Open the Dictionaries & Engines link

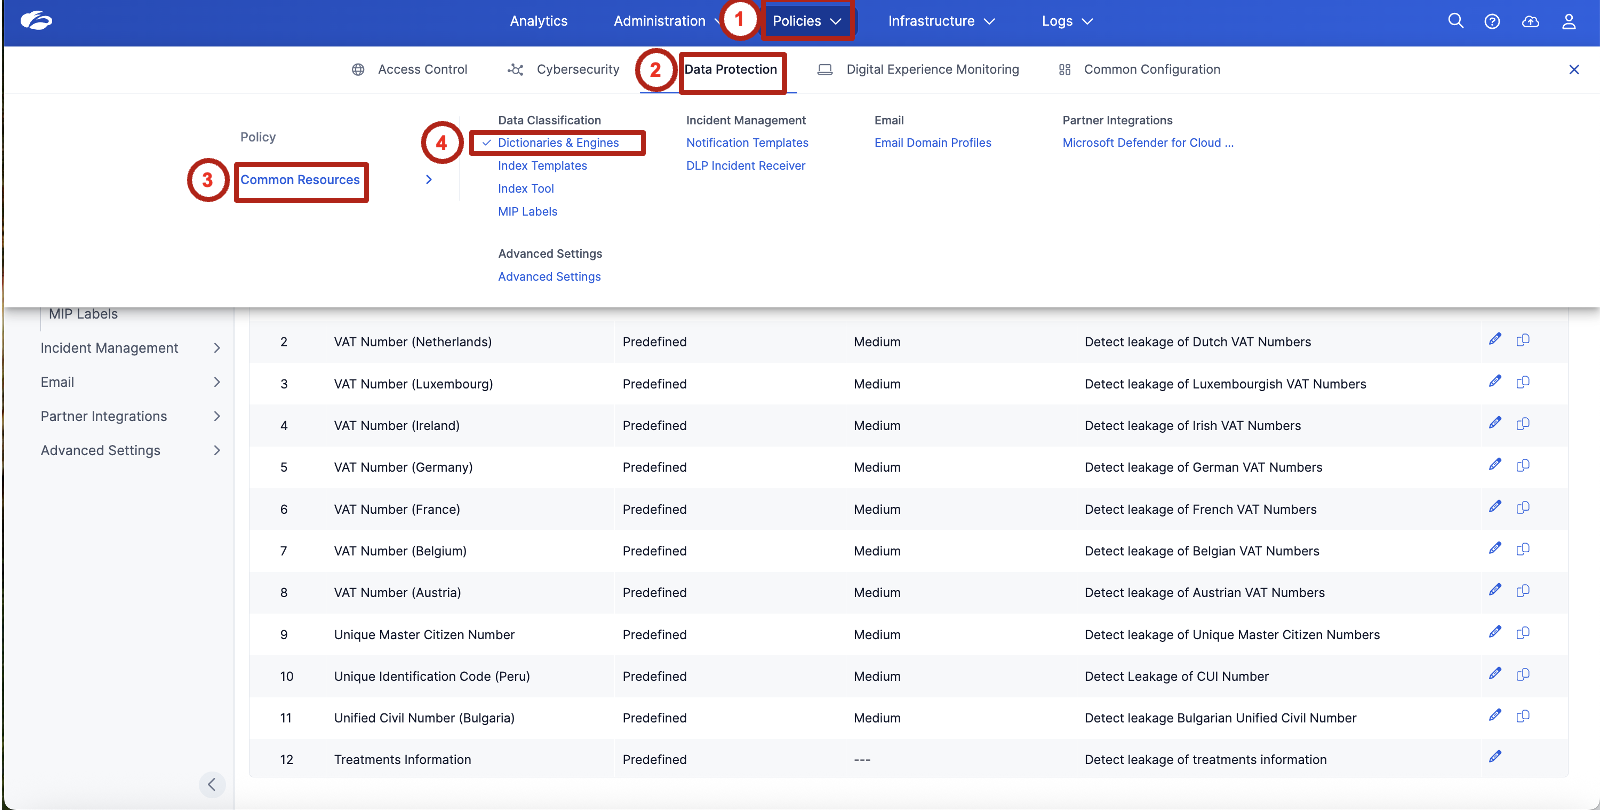(558, 143)
